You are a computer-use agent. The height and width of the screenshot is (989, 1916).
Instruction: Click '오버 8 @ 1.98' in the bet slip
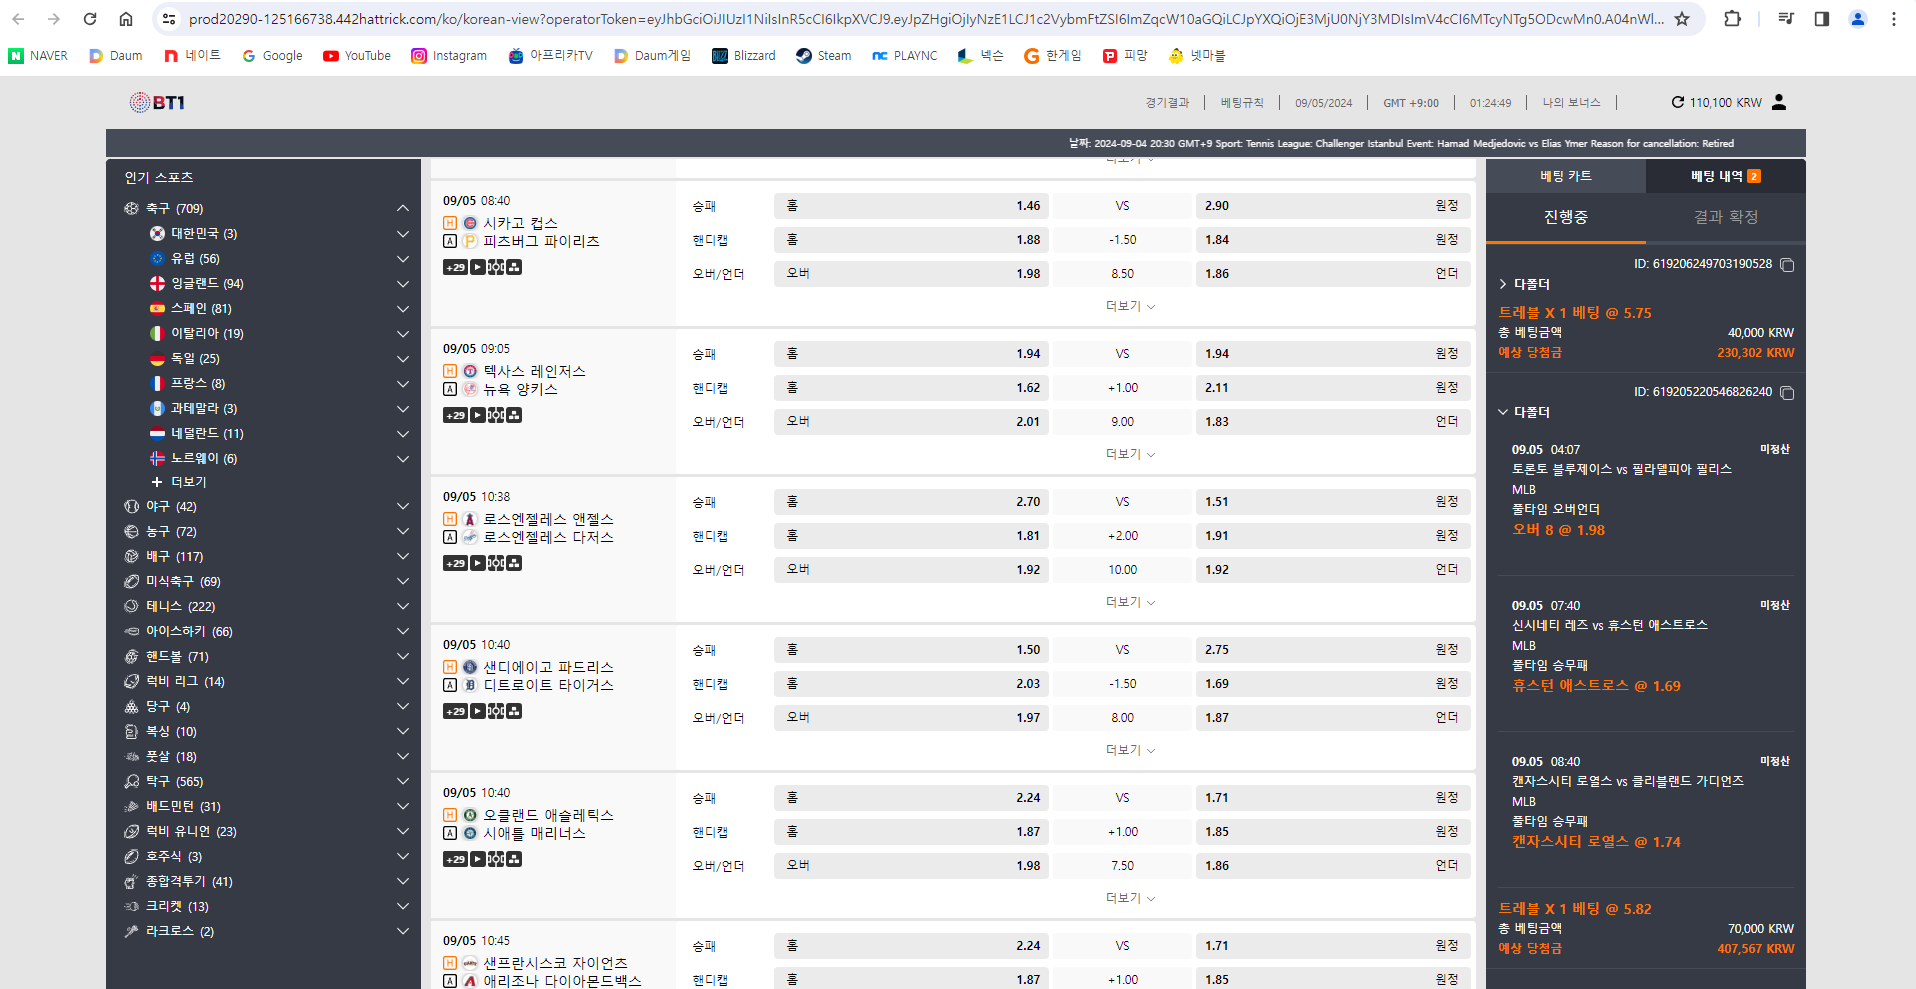(1558, 530)
